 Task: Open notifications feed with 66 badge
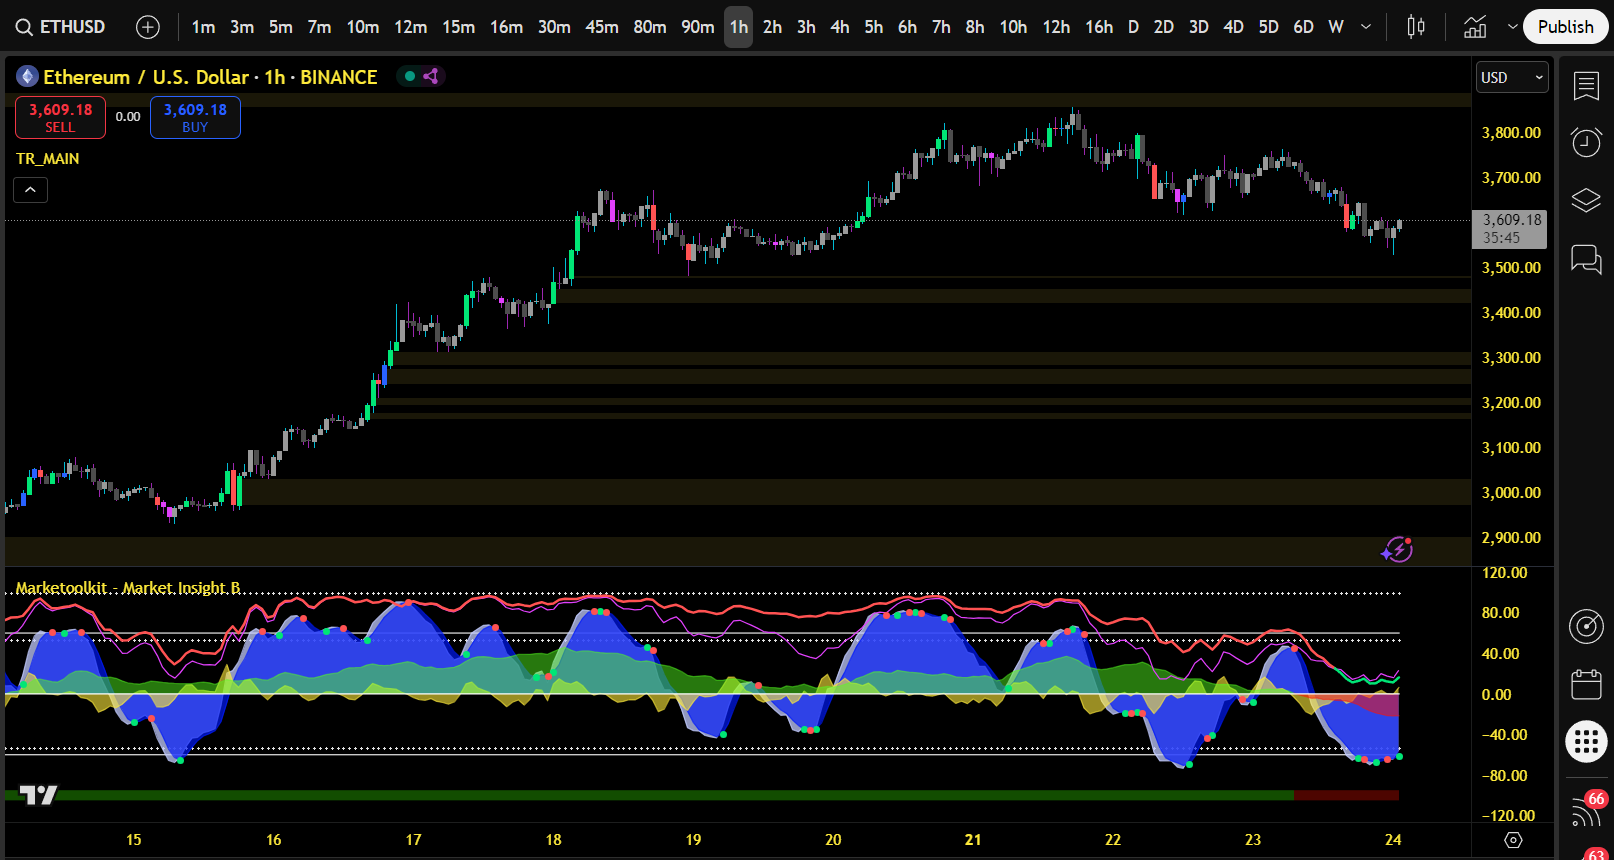(x=1586, y=808)
